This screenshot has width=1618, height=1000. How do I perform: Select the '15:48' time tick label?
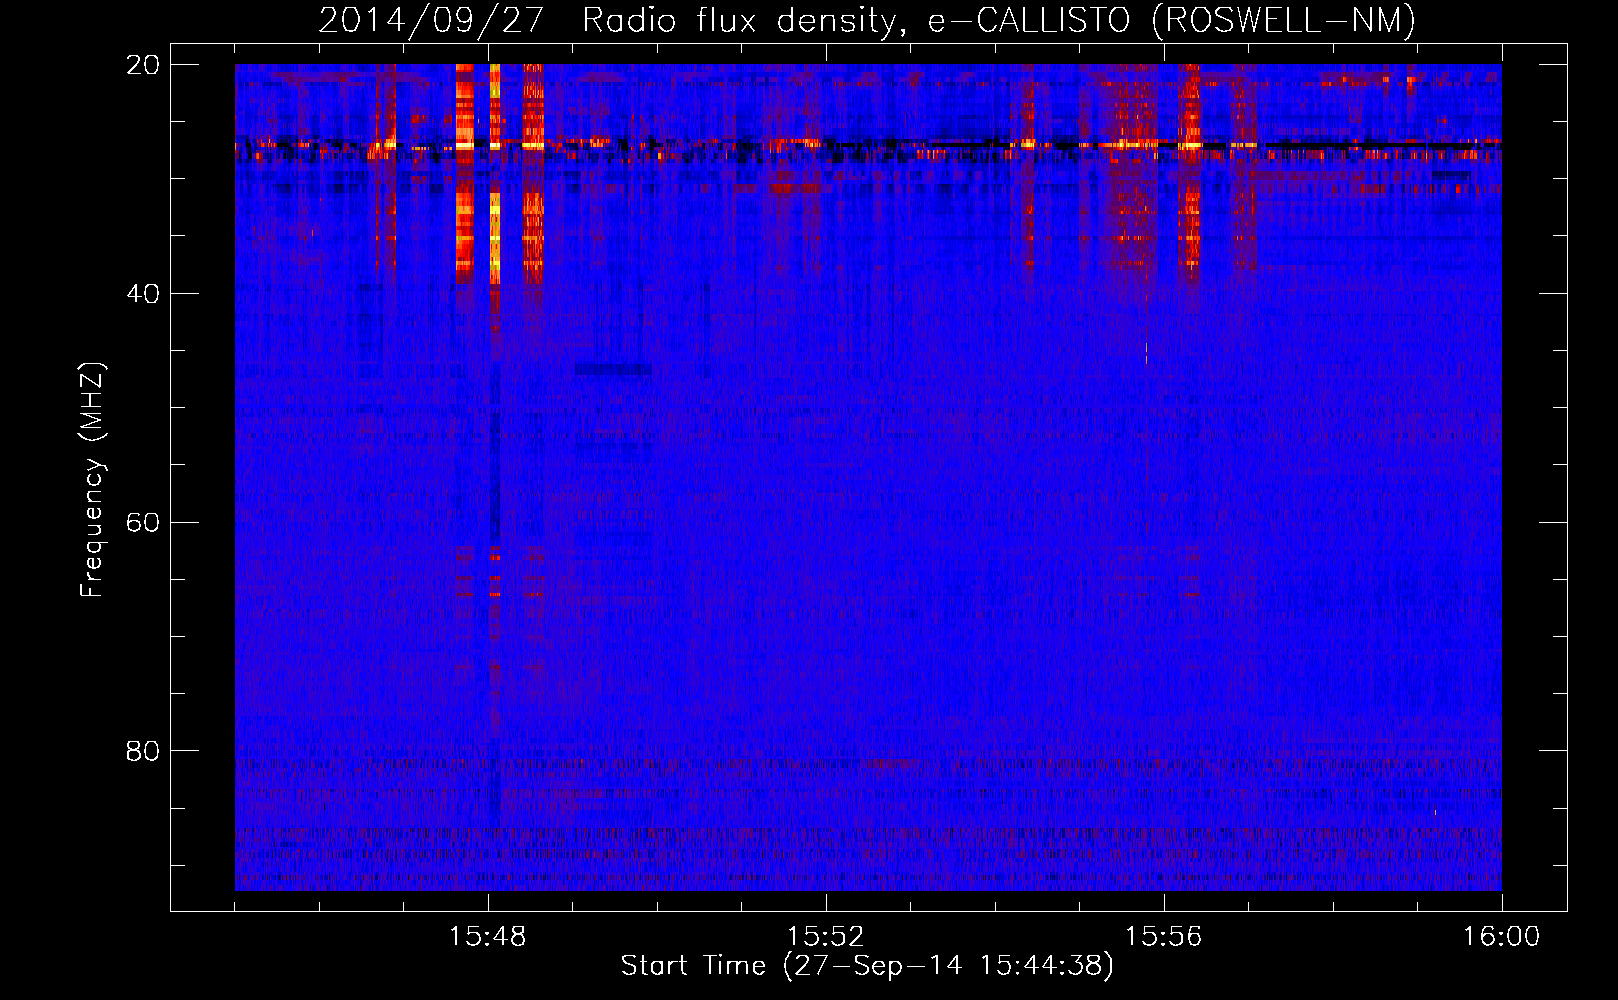tap(488, 937)
